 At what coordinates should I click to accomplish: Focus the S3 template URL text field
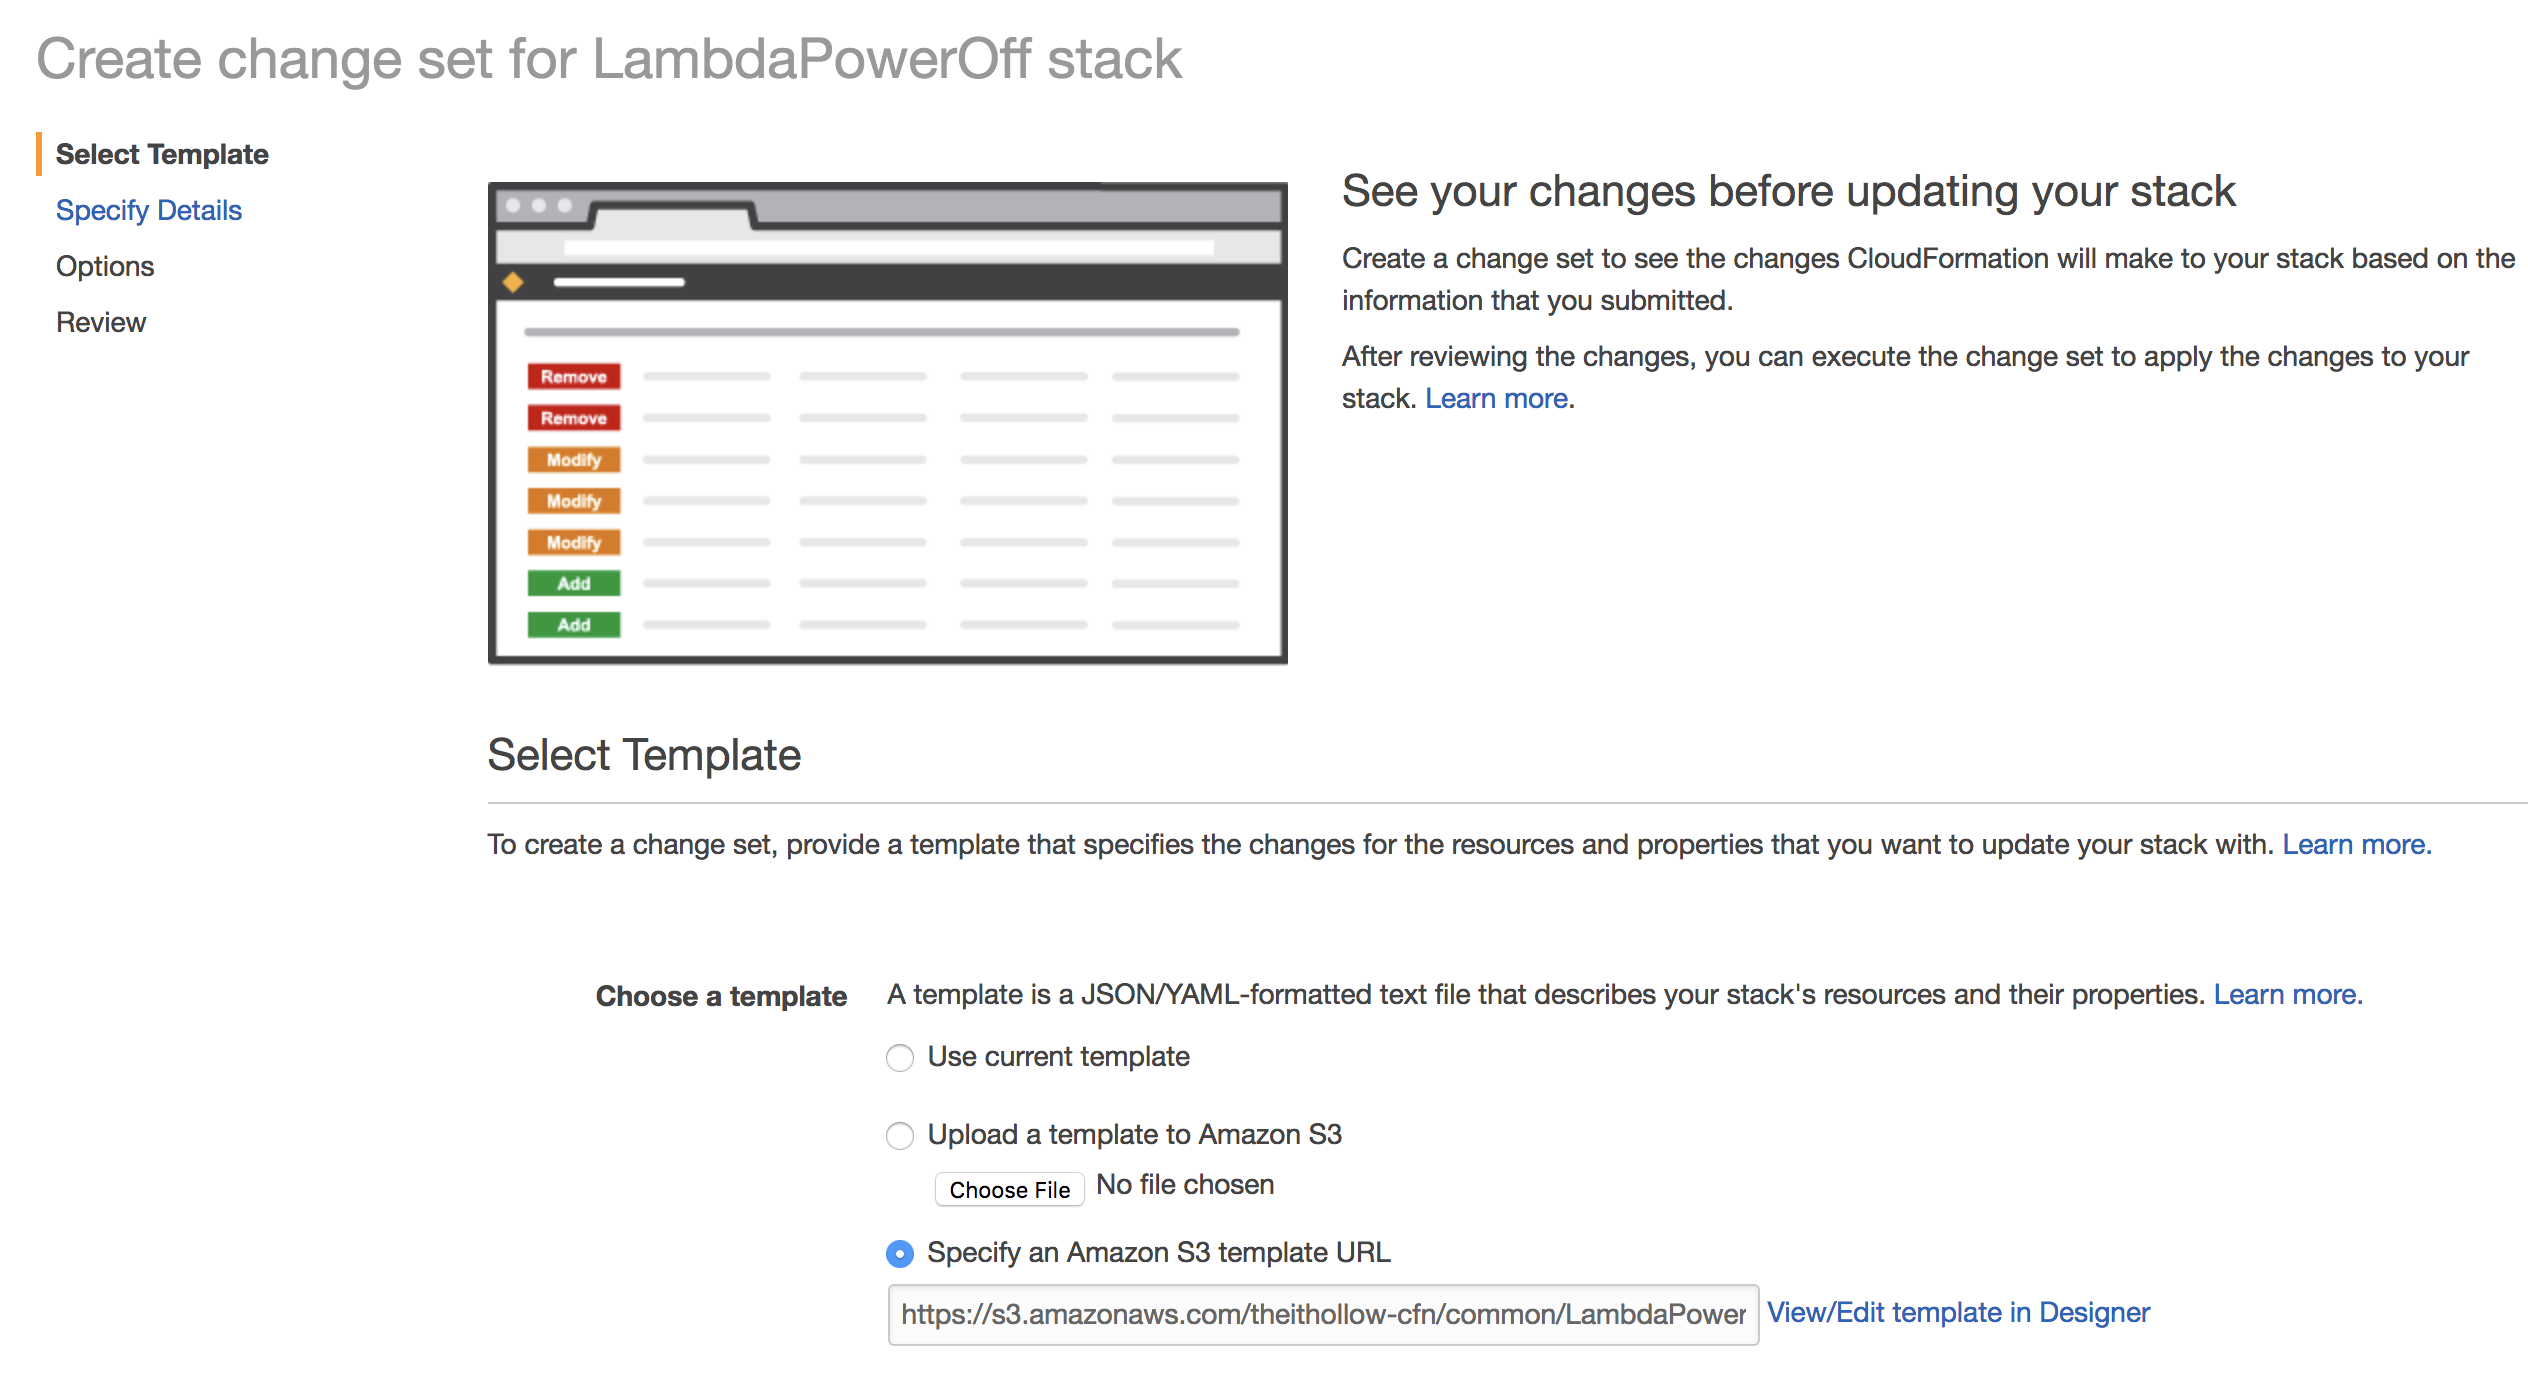click(1322, 1314)
